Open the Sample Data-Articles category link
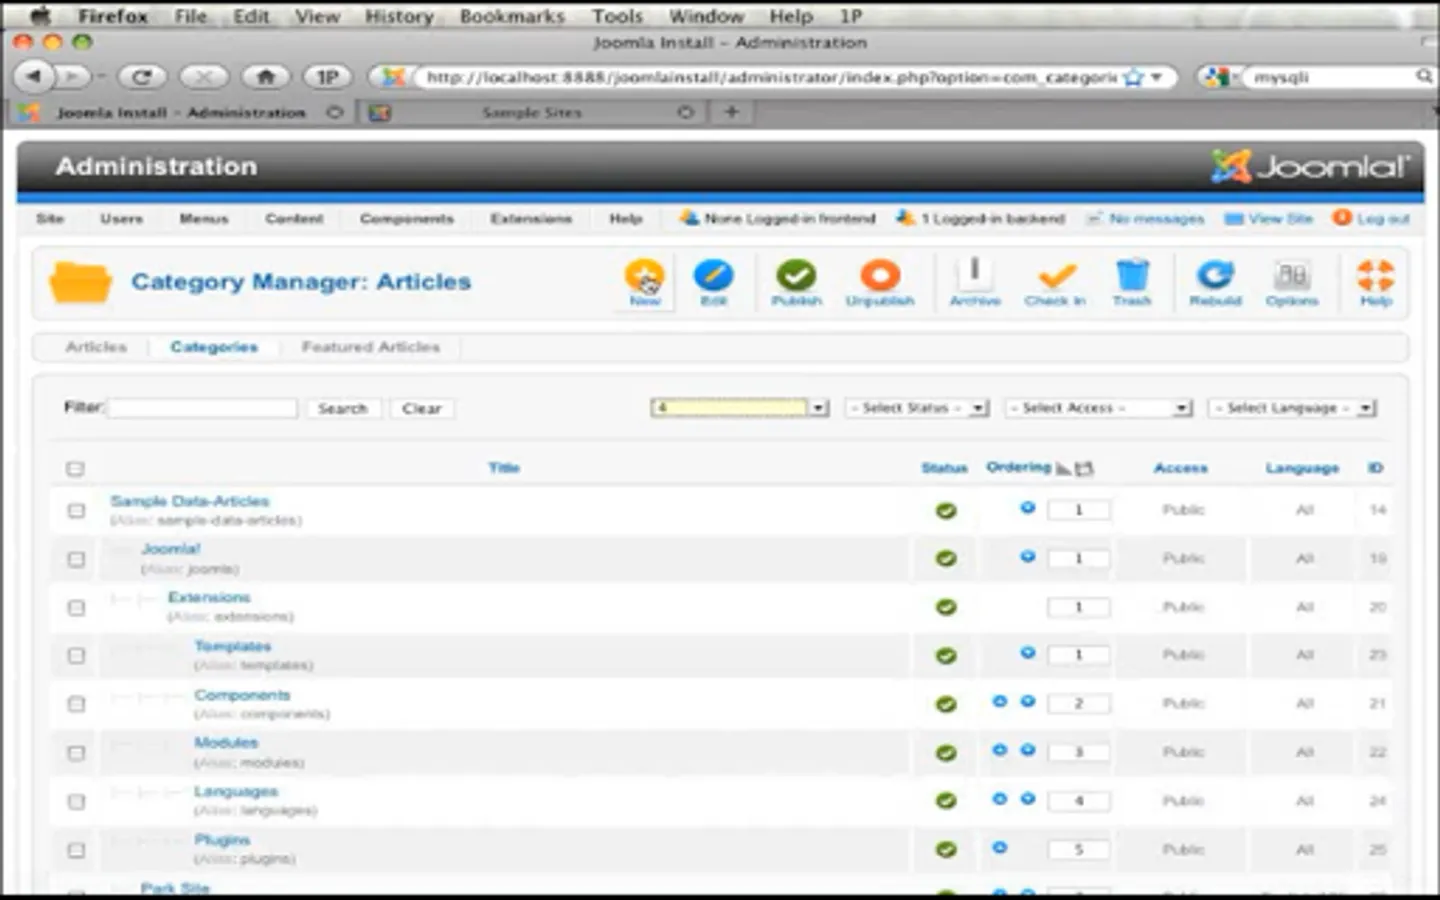 [190, 501]
